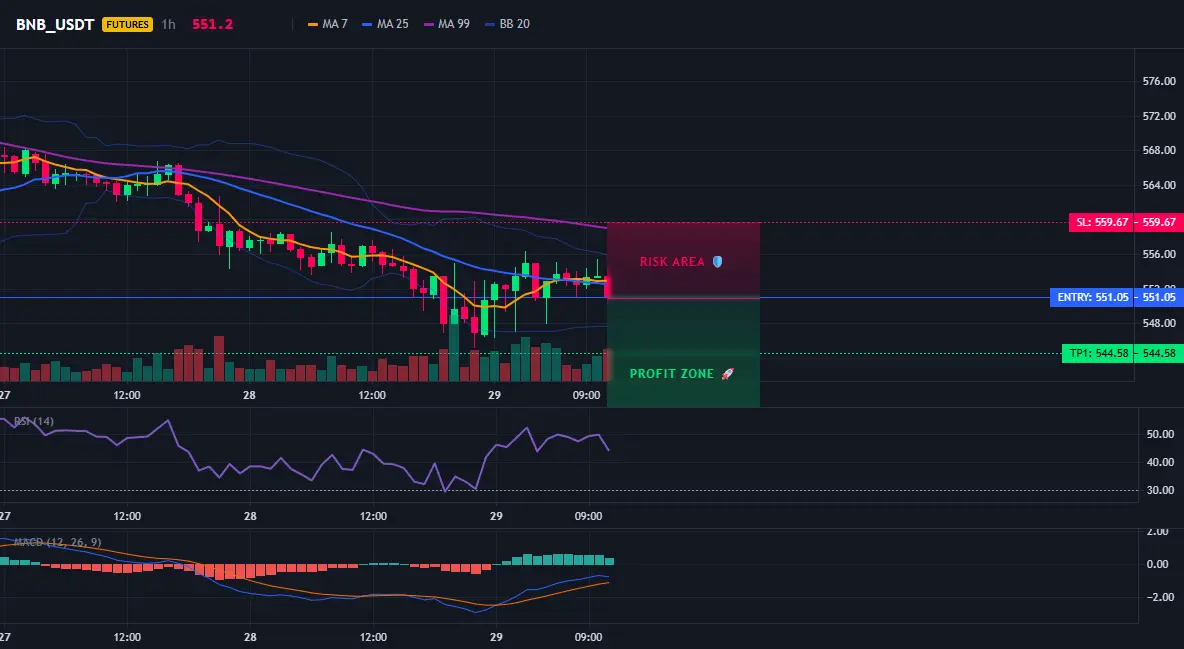Click 548.00 on the price axis
Viewport: 1184px width, 649px height.
(x=1159, y=323)
